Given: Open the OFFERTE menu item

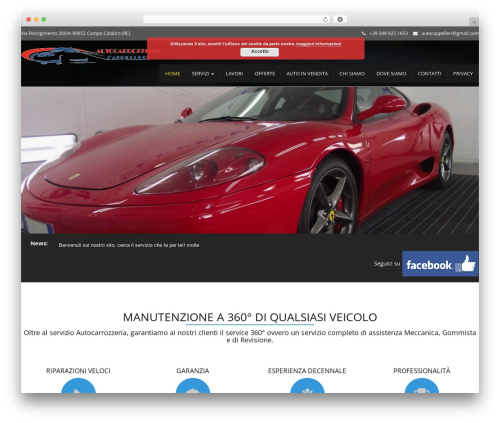Looking at the screenshot, I should pyautogui.click(x=265, y=74).
